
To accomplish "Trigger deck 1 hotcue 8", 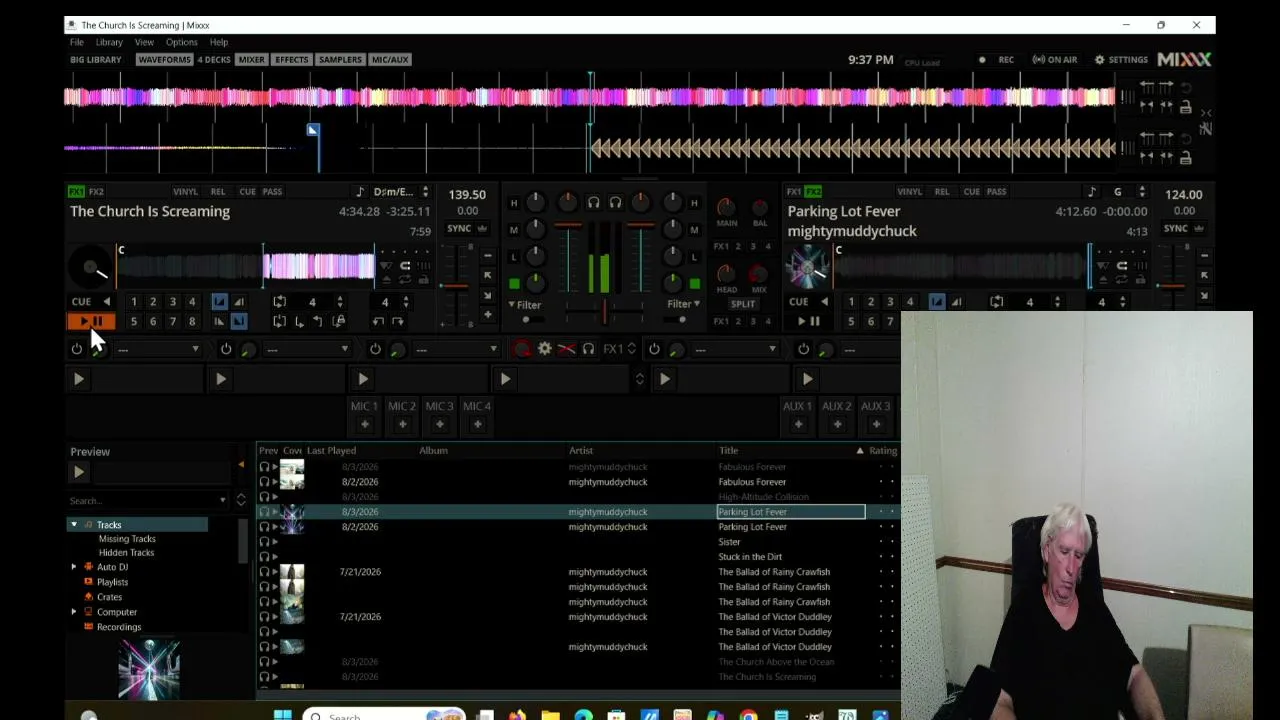I will tap(192, 321).
